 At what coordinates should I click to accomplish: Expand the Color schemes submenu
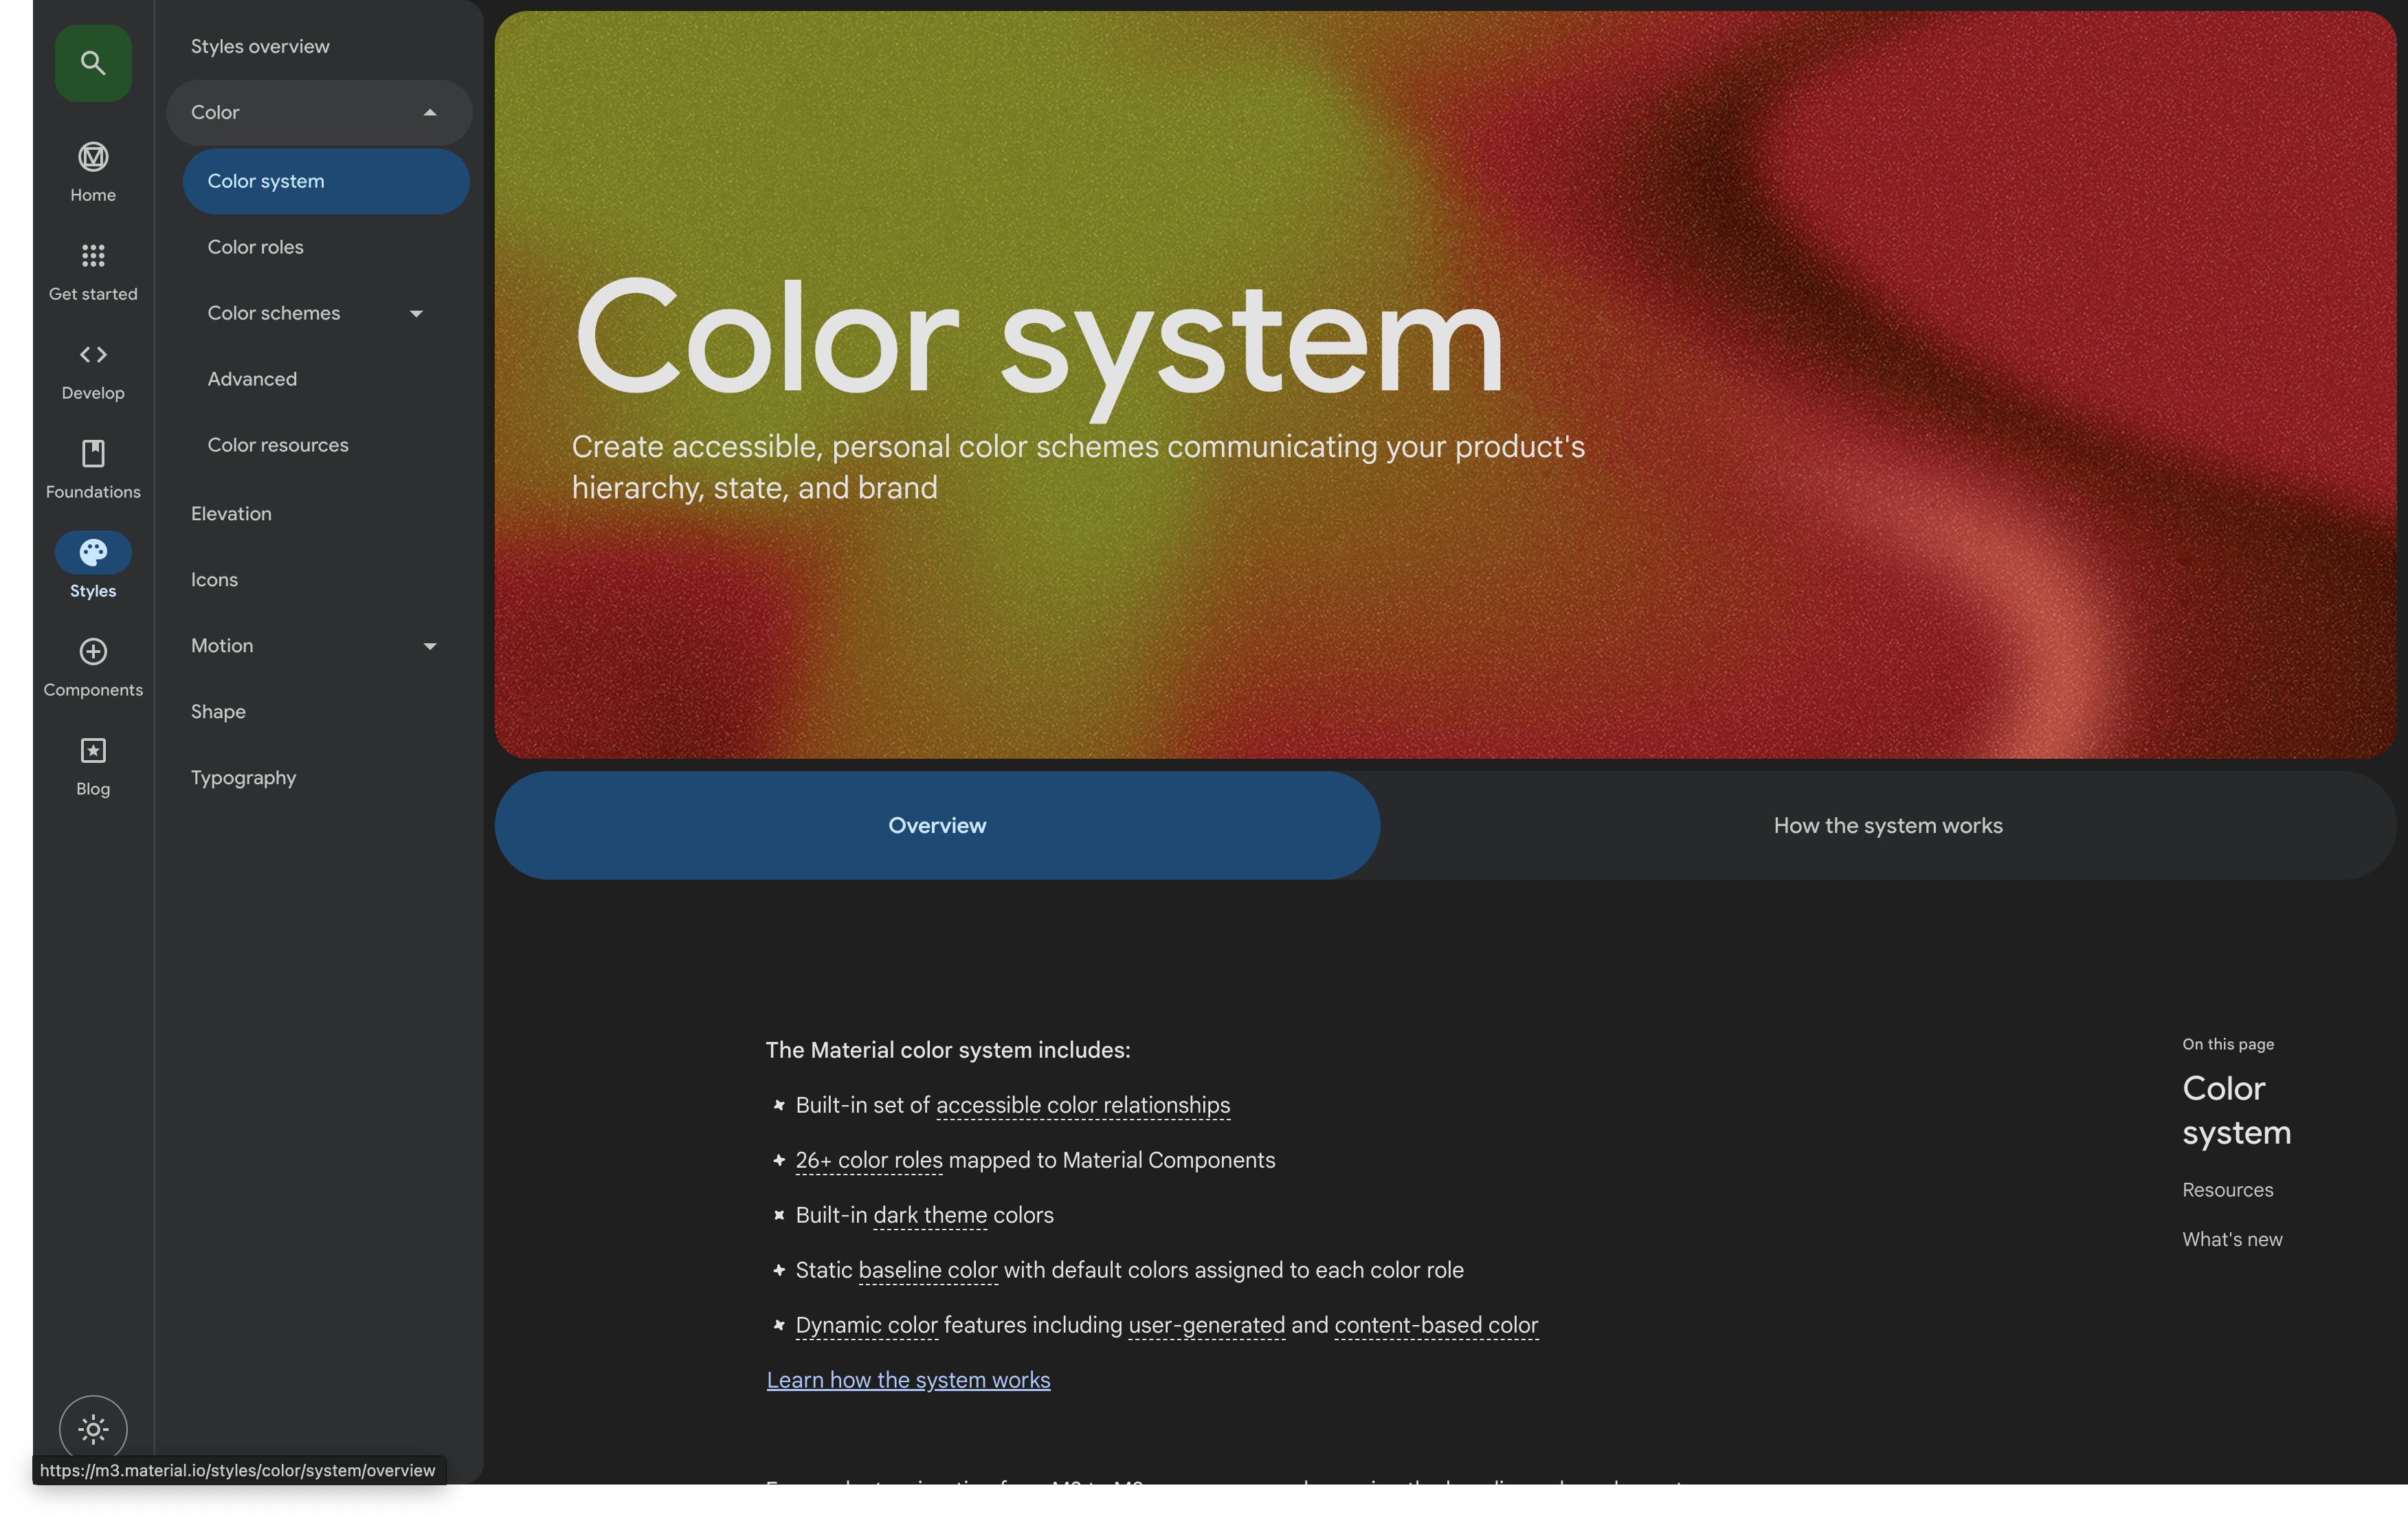click(x=416, y=314)
